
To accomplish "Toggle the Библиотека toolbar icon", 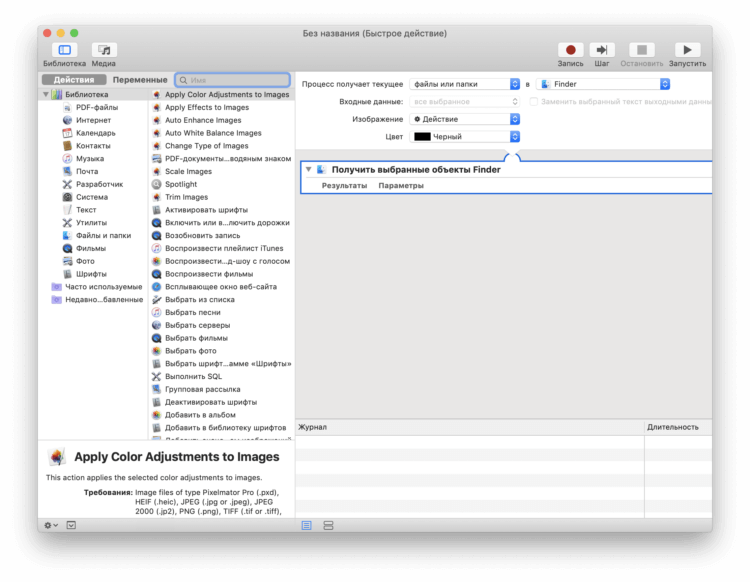I will tap(65, 50).
